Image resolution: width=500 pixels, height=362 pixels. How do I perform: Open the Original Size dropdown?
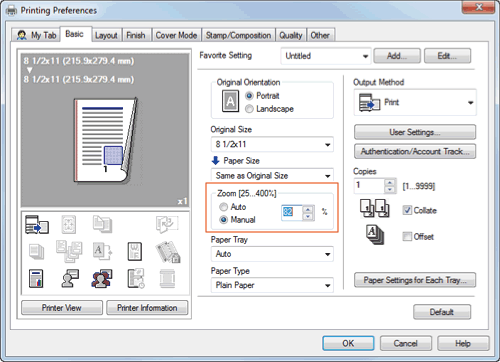point(272,144)
